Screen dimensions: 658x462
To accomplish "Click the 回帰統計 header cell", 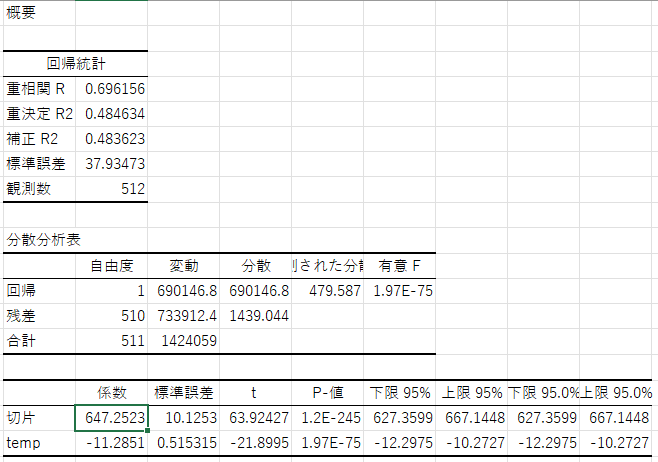I will [75, 64].
